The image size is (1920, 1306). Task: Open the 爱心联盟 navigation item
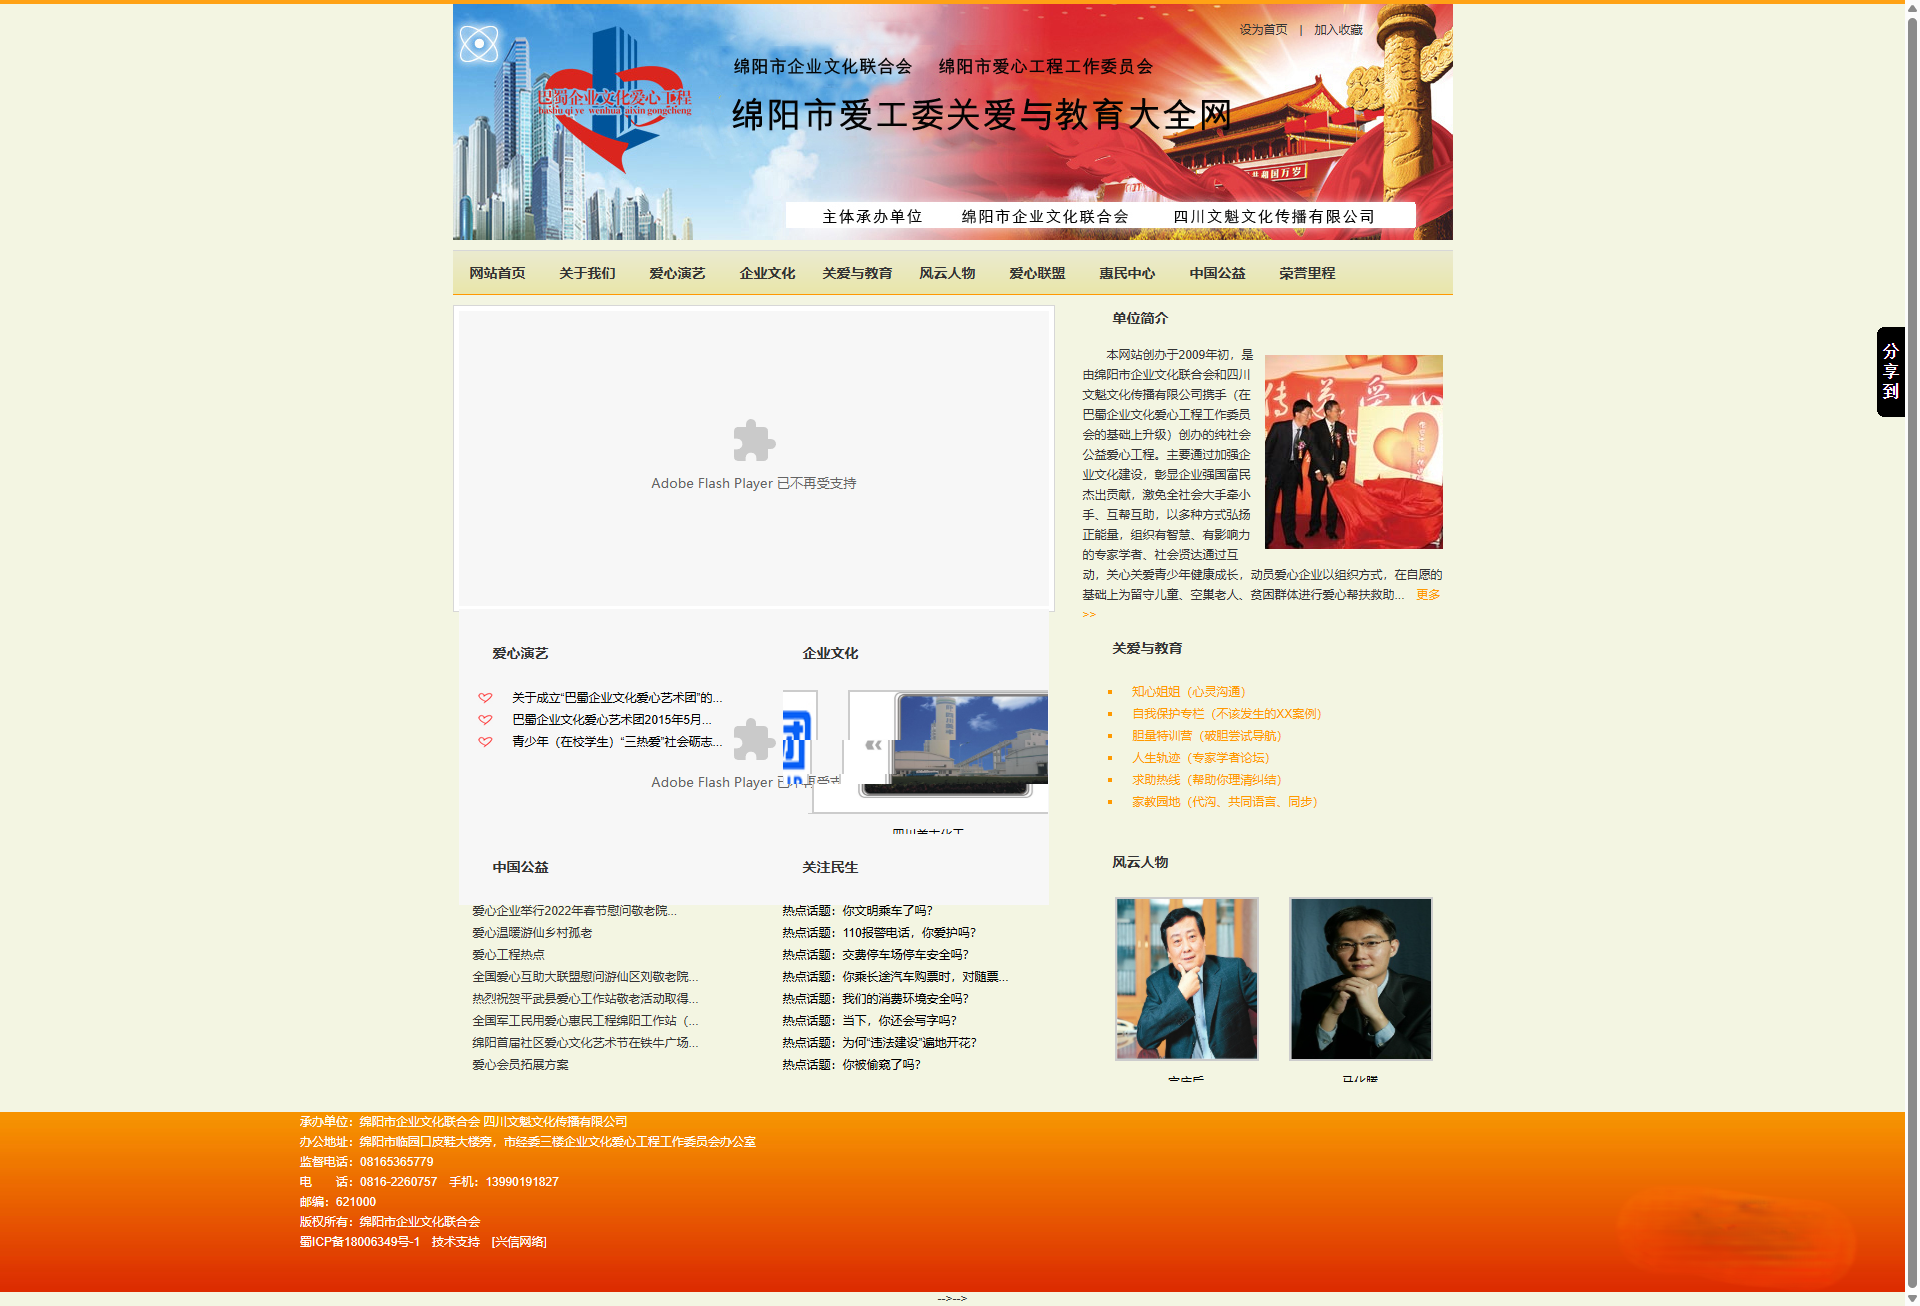point(1037,273)
